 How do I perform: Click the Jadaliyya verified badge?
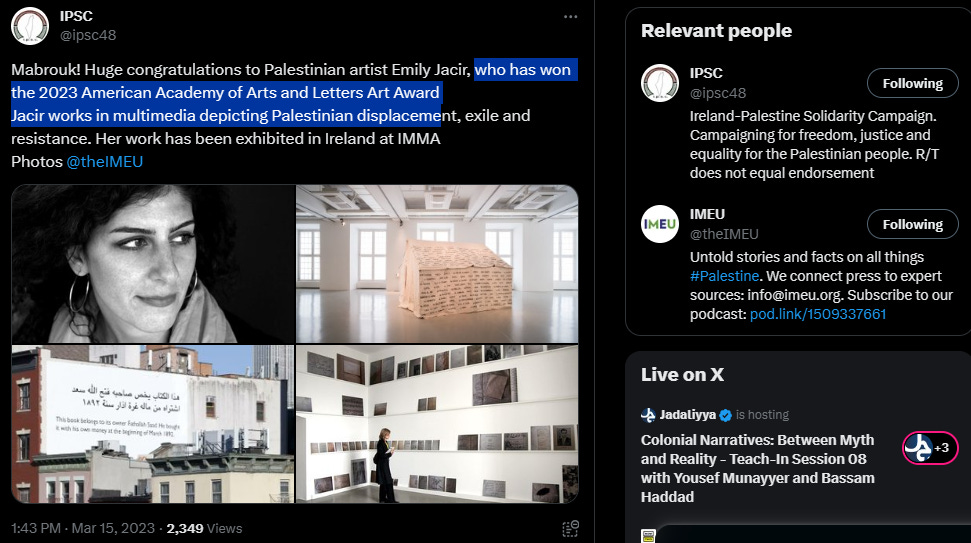(725, 415)
